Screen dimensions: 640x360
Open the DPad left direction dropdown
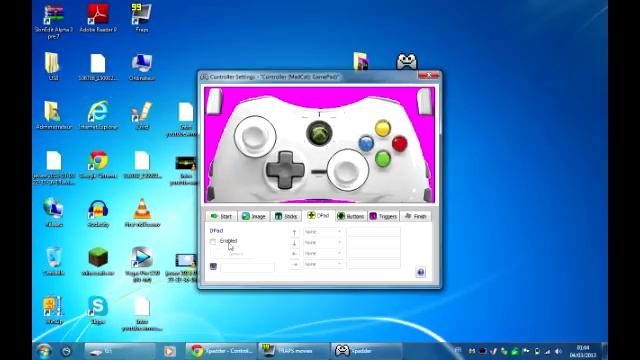coord(322,253)
